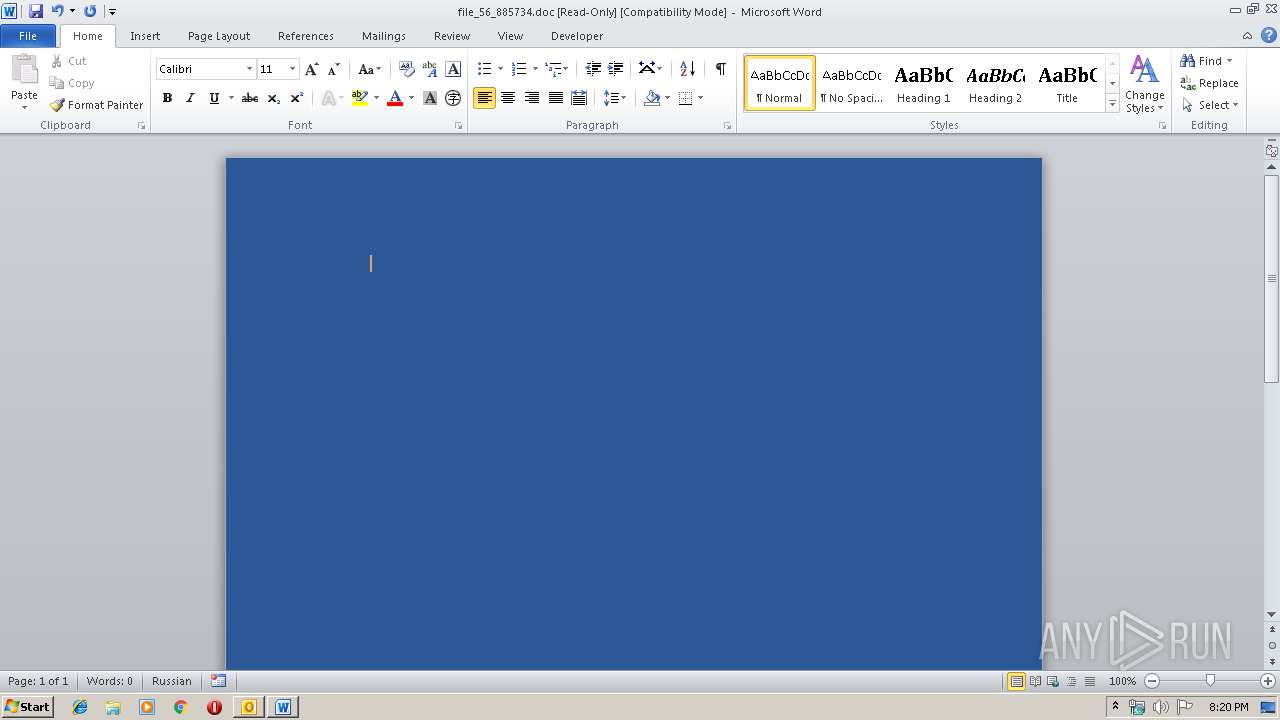Switch to Mailings tab
1280x720 pixels.
coord(384,36)
